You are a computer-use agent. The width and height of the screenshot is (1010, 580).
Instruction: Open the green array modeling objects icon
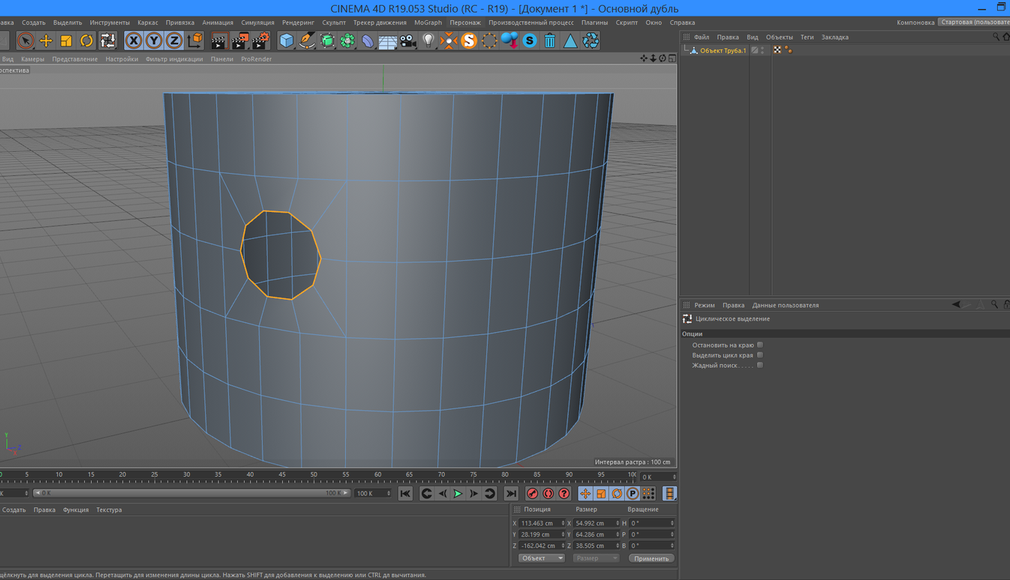[348, 41]
